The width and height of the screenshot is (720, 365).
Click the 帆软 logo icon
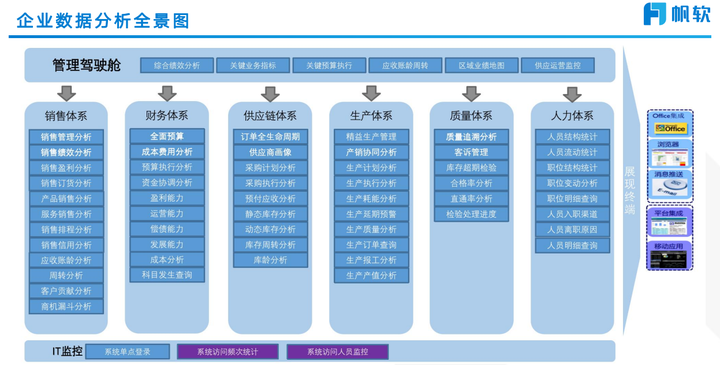point(654,13)
